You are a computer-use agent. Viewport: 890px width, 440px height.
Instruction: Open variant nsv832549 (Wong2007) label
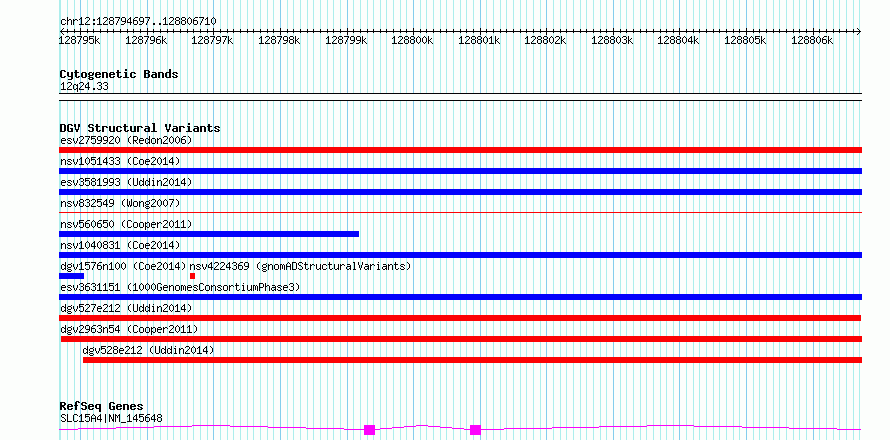[x=120, y=203]
